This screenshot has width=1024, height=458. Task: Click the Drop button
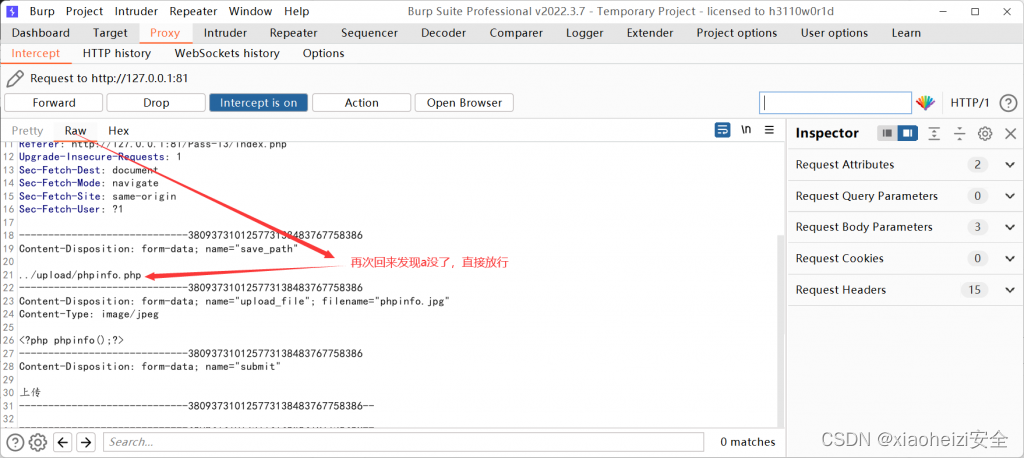click(156, 103)
